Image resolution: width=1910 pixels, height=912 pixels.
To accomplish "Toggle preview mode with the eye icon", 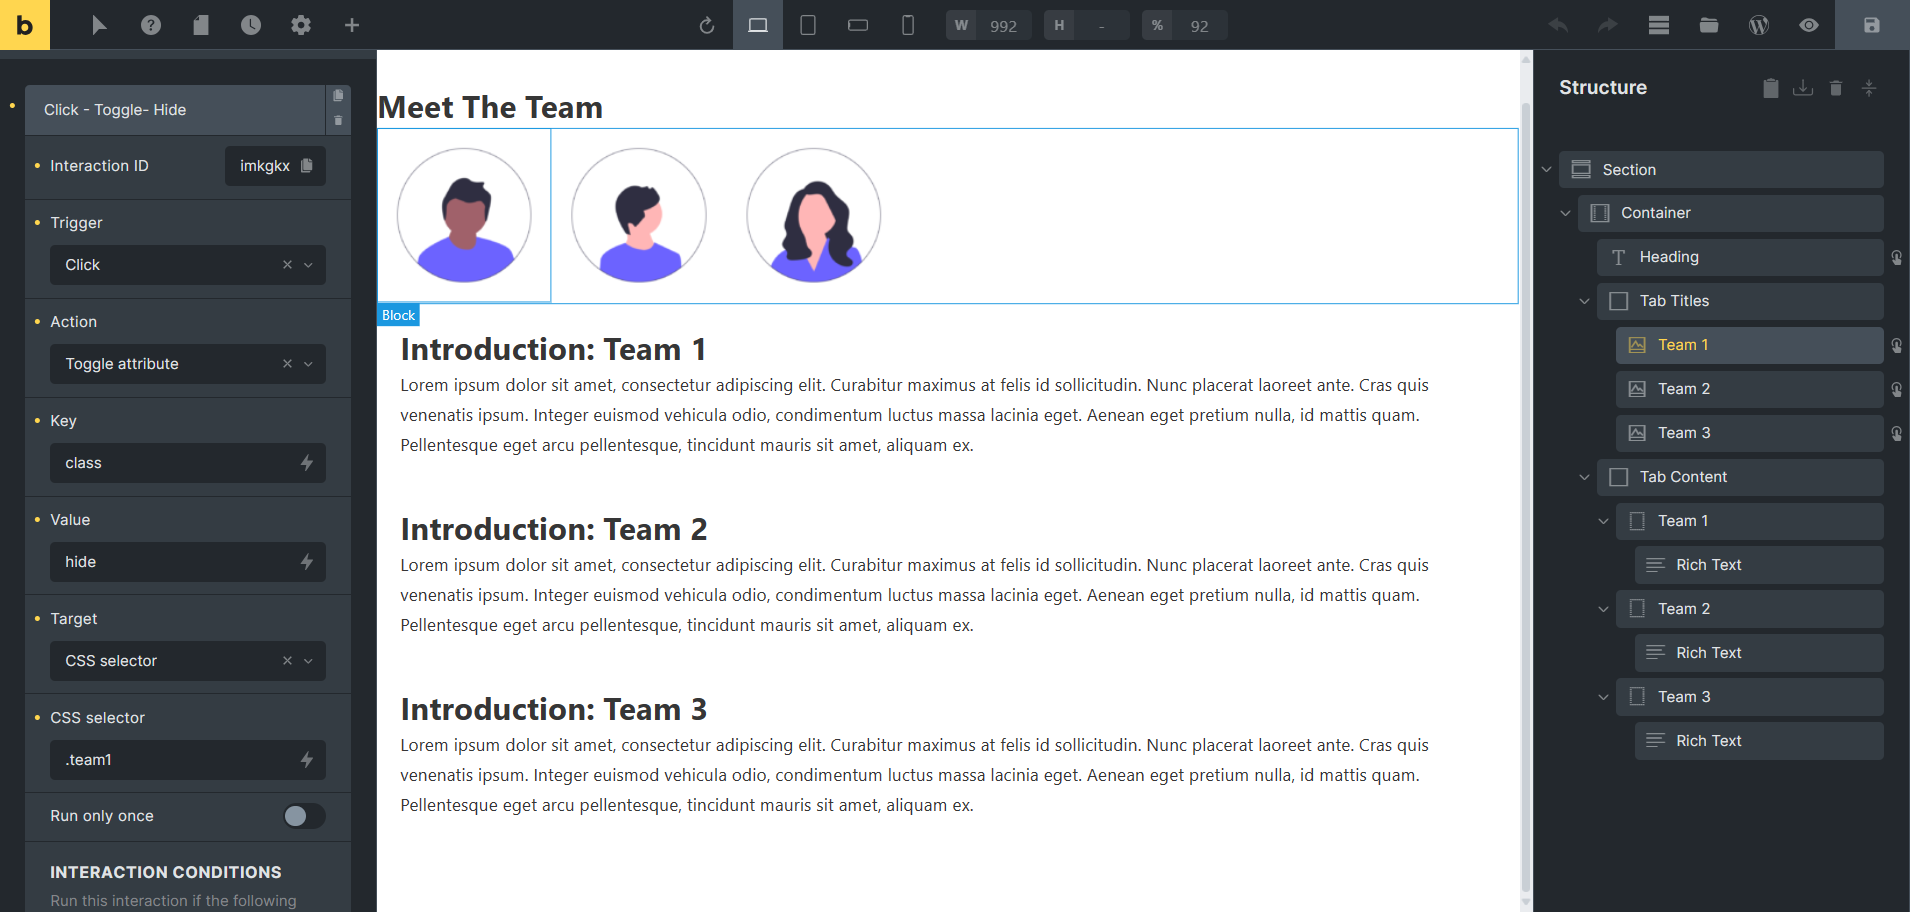I will tap(1808, 25).
